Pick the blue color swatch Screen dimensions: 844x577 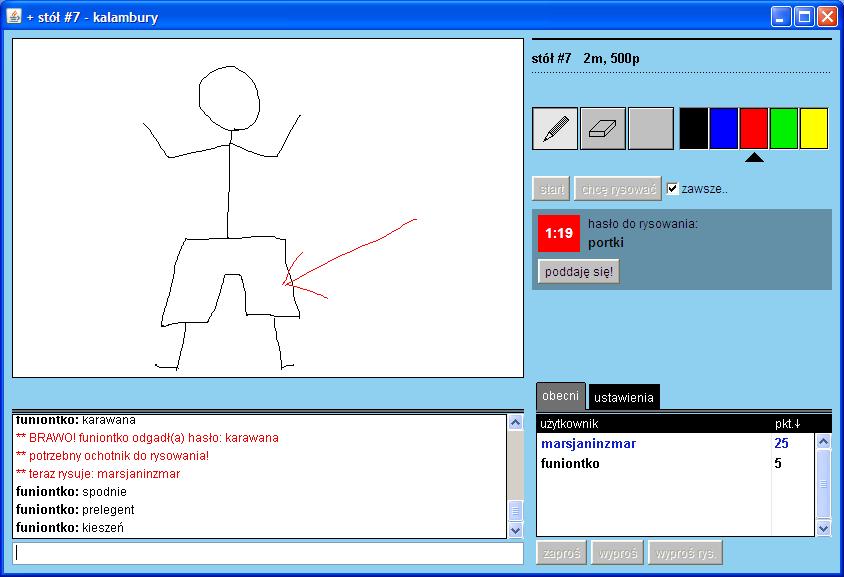(724, 128)
